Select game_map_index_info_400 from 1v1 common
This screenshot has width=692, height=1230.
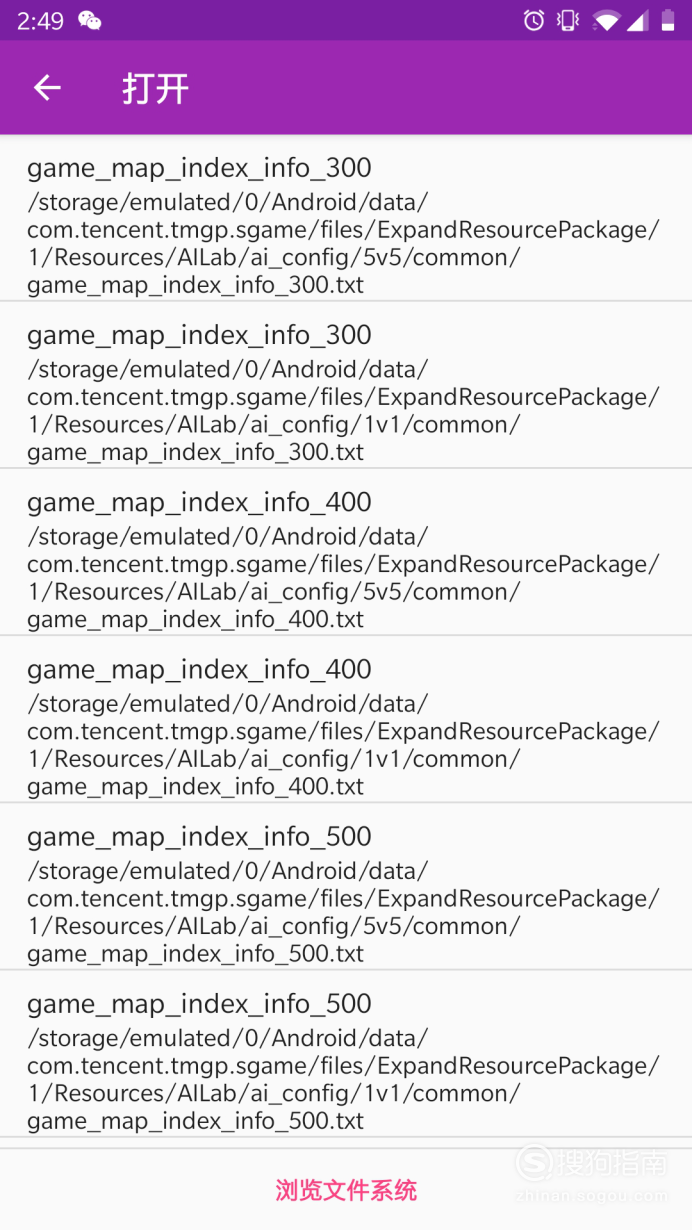pos(346,719)
